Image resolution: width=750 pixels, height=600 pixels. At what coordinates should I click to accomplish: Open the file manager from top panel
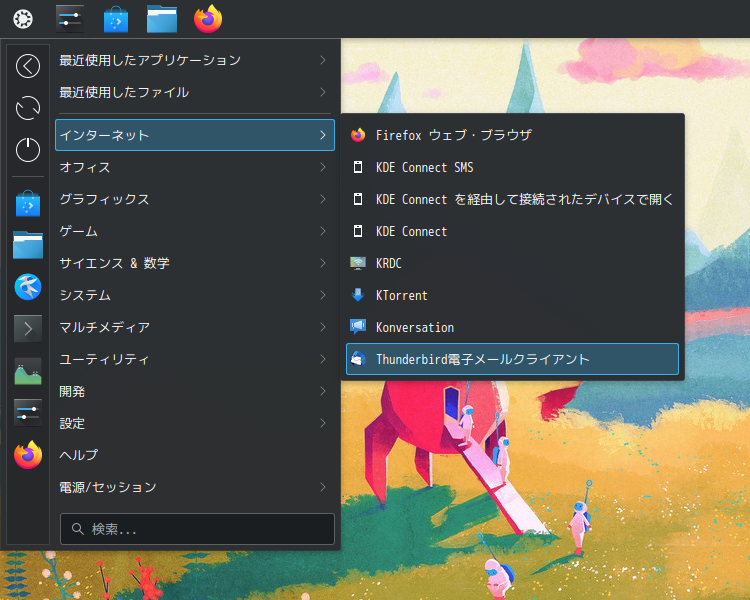162,19
